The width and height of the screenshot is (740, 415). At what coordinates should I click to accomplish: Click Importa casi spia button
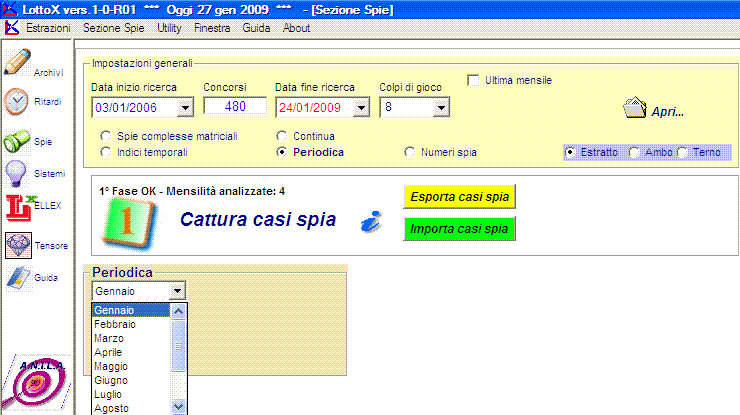pos(460,229)
